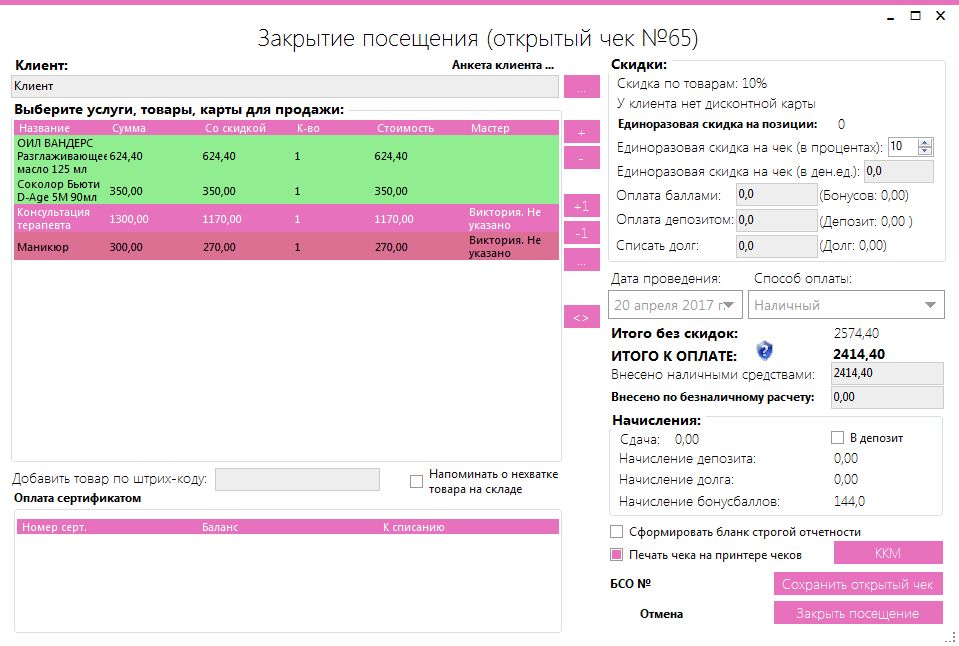Viewport: 959px width, 646px height.
Task: Maximize the window
Action: pyautogui.click(x=916, y=16)
